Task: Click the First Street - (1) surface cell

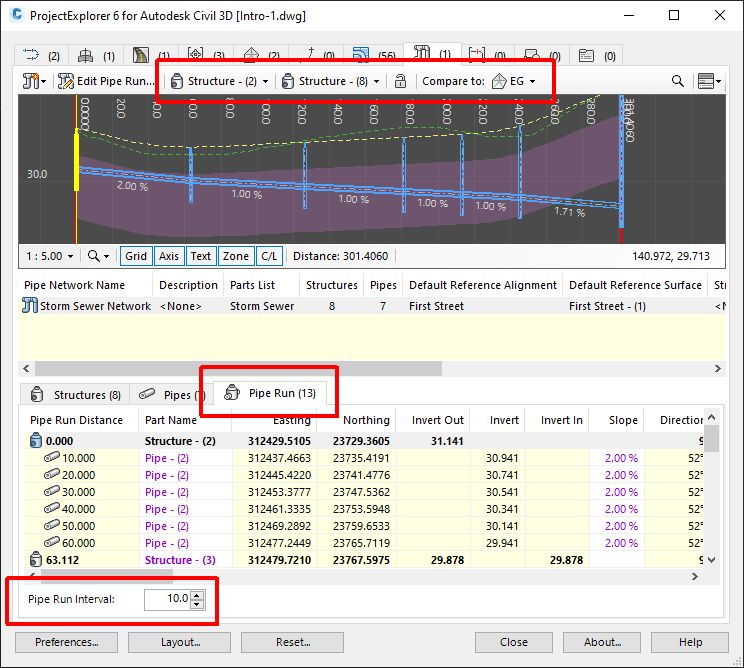Action: (607, 306)
